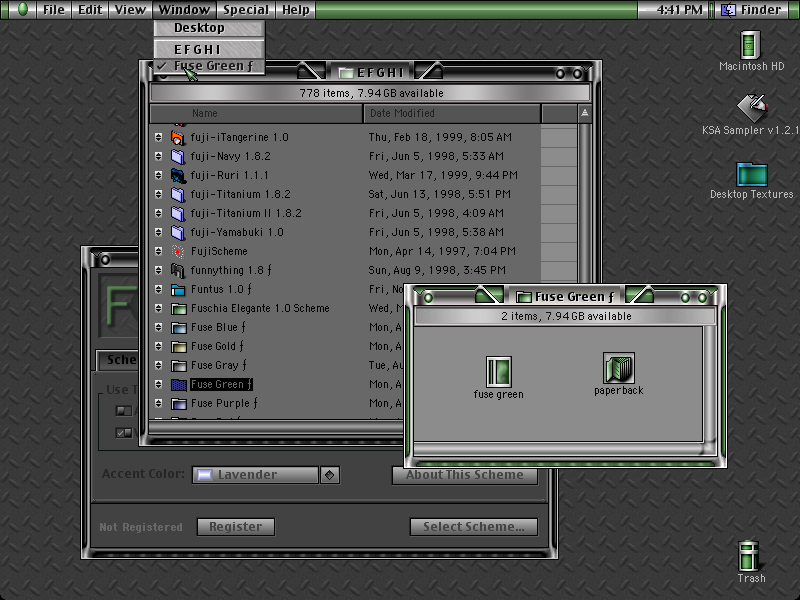Click the fuji-Ruri 1.1.1 folder icon
This screenshot has width=800, height=600.
(x=178, y=175)
